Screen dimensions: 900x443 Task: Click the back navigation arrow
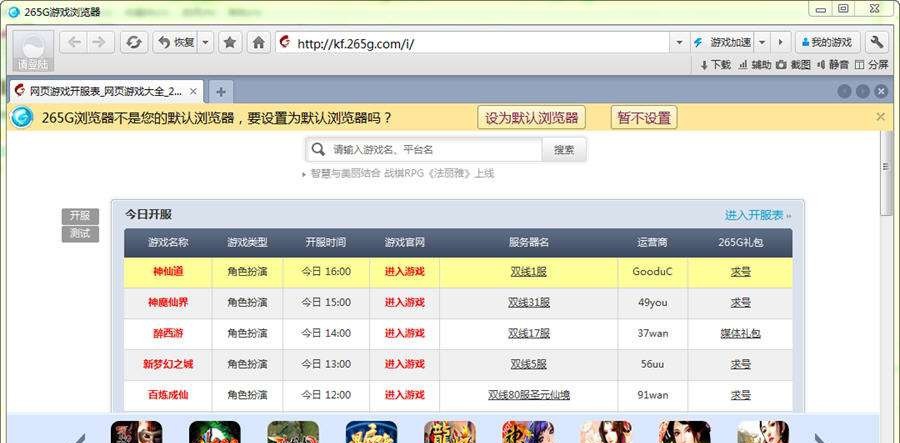tap(75, 42)
